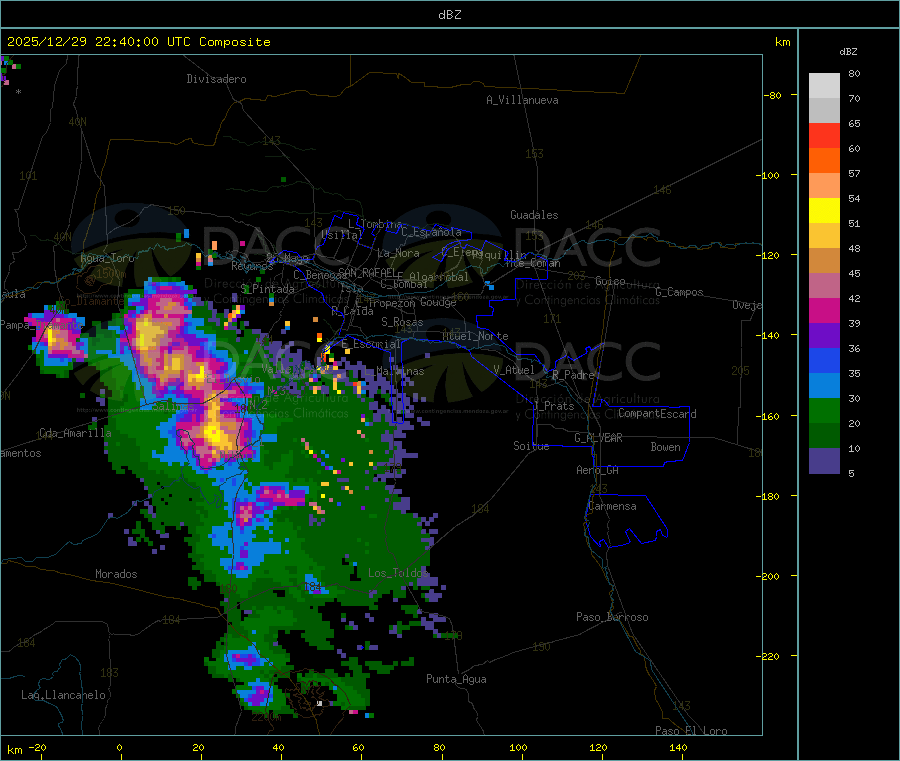
Task: Click the Los_Toldos label
Action: coord(398,573)
